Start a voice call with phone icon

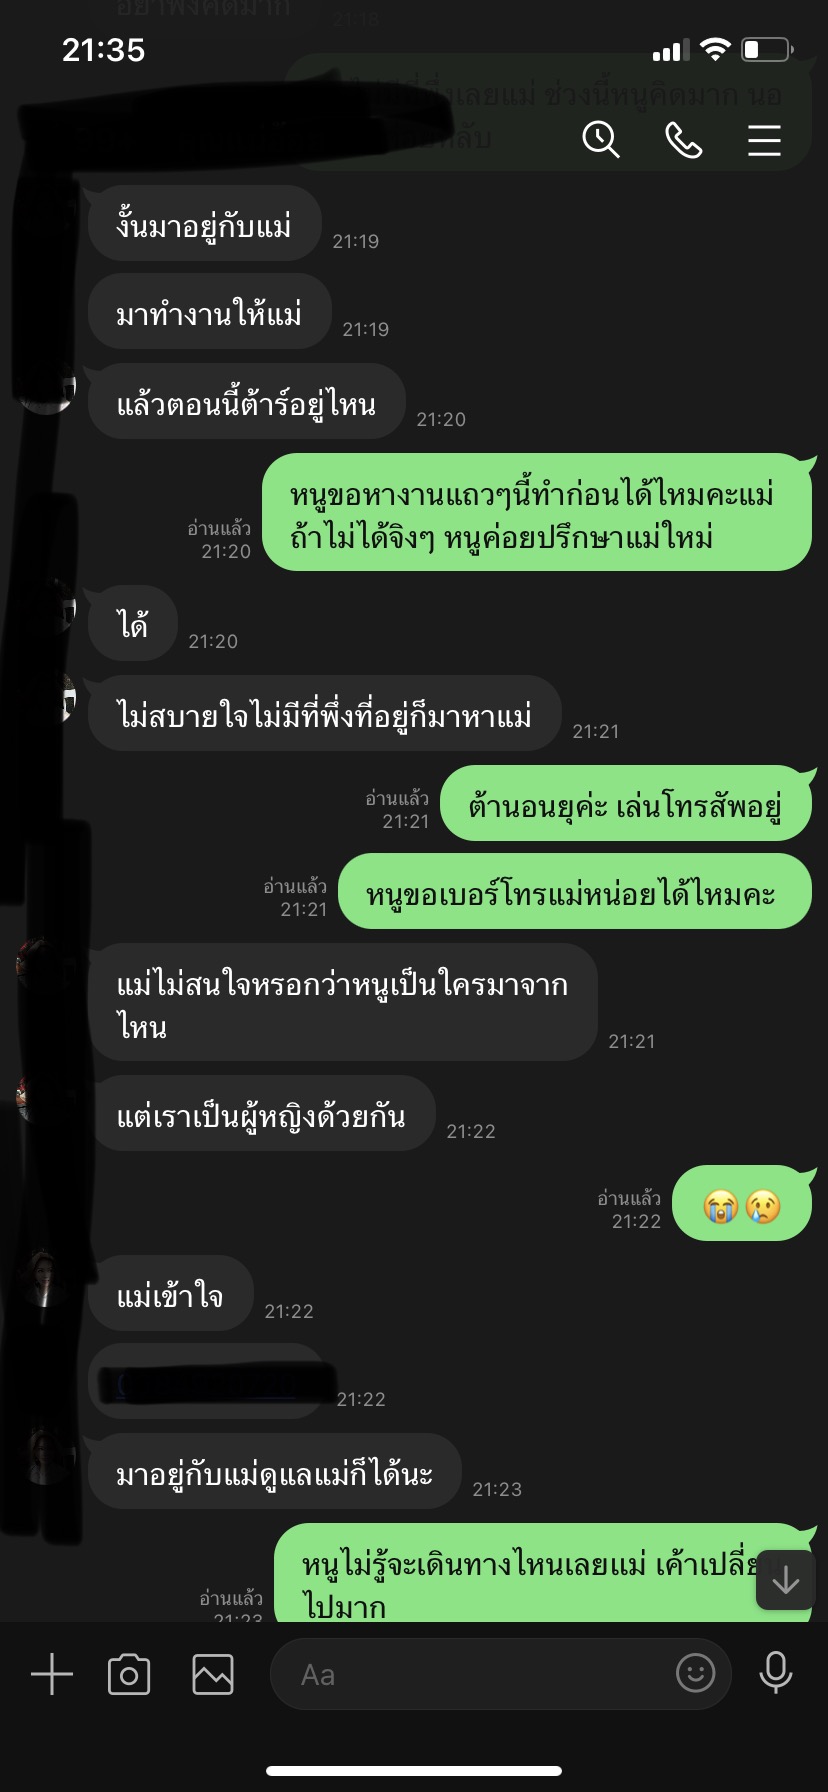coord(683,140)
